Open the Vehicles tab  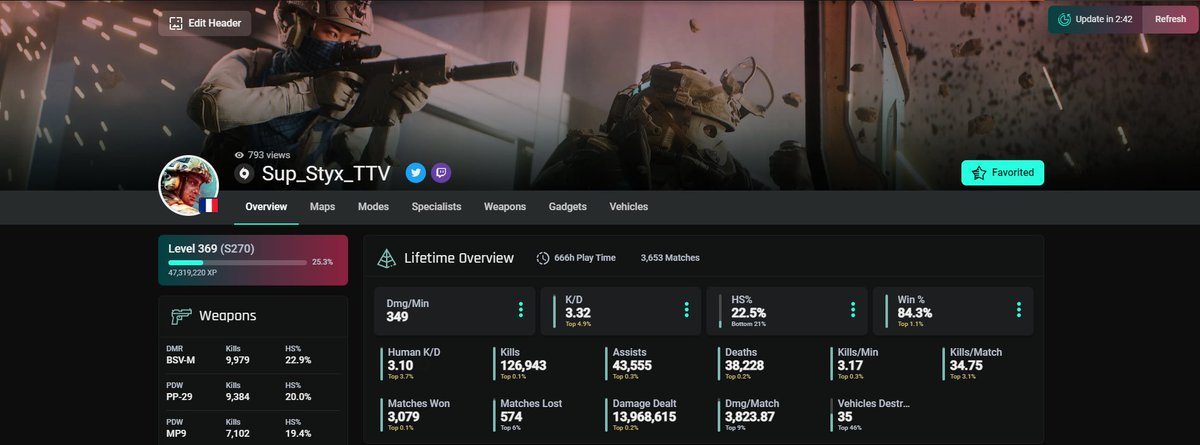(628, 207)
